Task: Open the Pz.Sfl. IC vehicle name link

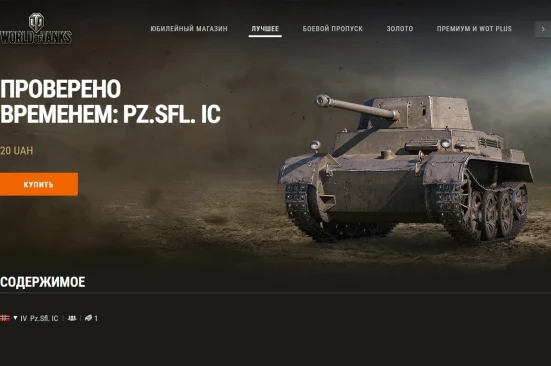Action: tap(44, 318)
